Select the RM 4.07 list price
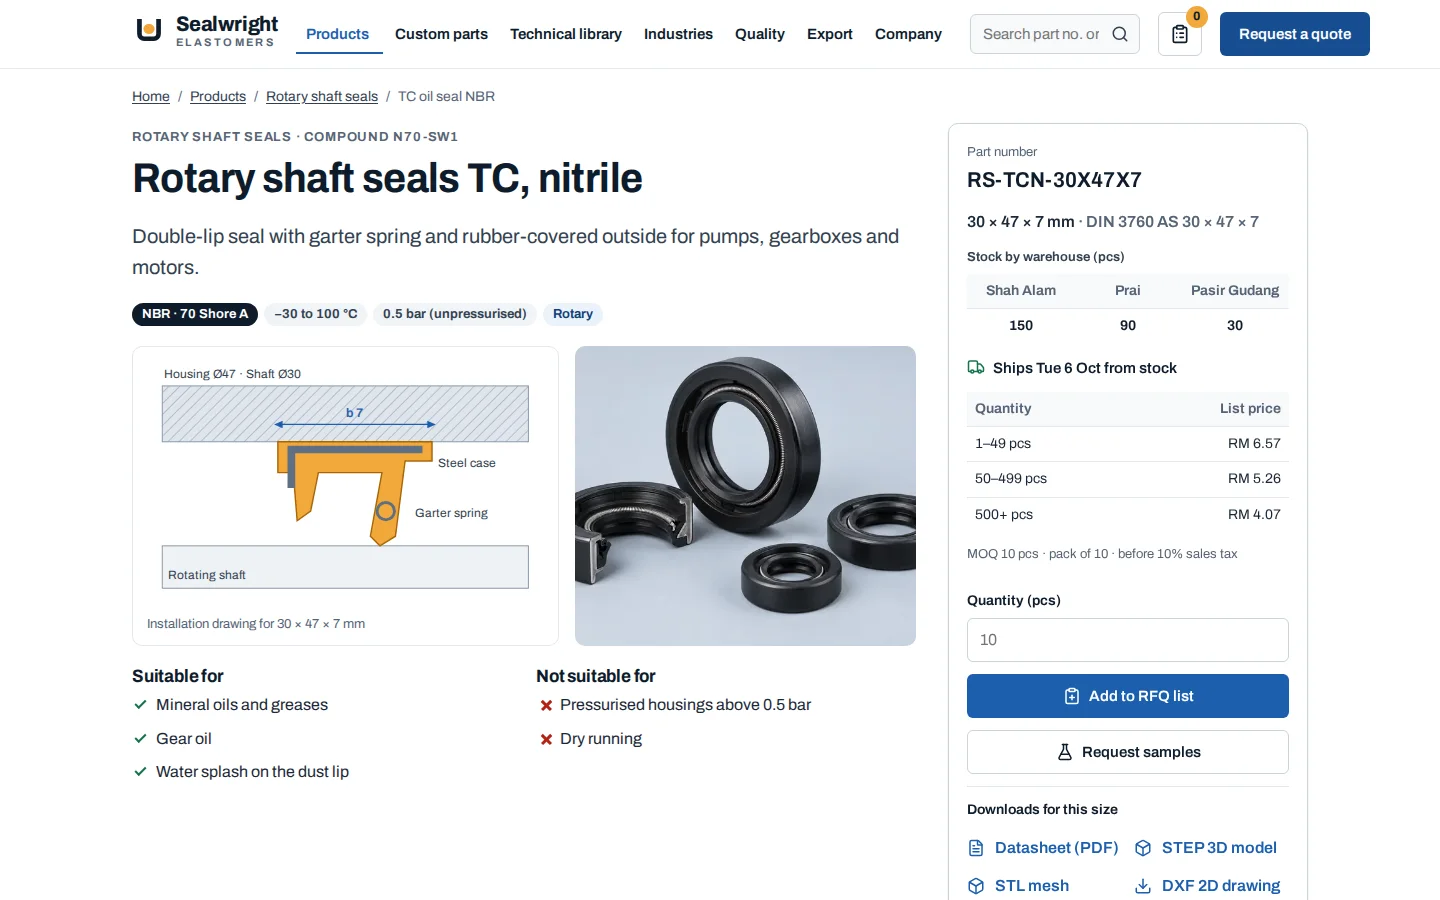This screenshot has height=900, width=1440. pos(1254,515)
